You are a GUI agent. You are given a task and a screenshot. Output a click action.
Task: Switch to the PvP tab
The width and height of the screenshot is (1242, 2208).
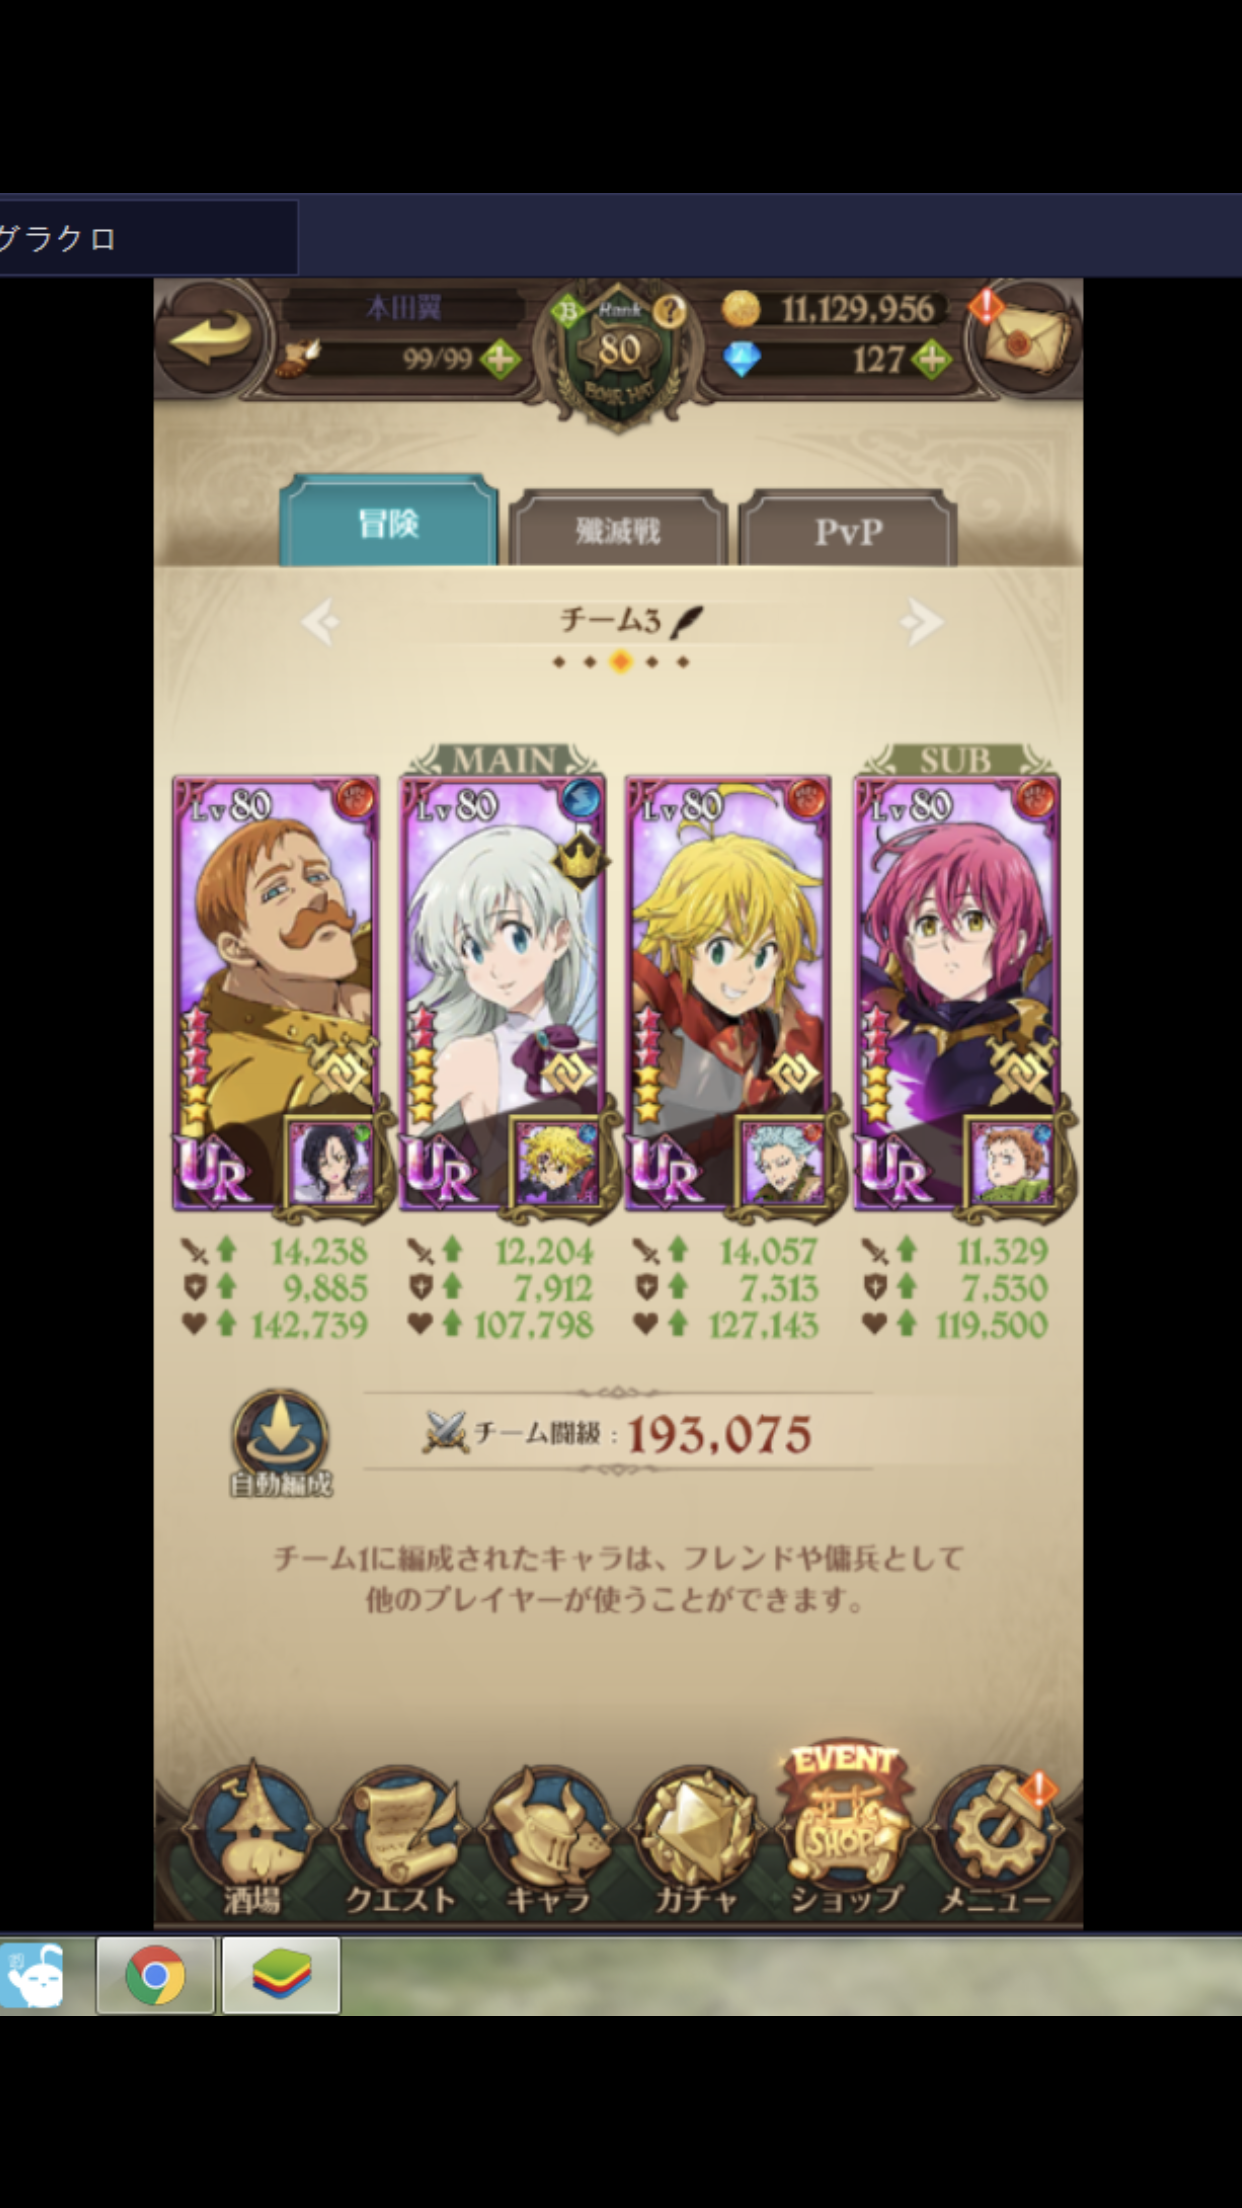click(x=848, y=529)
